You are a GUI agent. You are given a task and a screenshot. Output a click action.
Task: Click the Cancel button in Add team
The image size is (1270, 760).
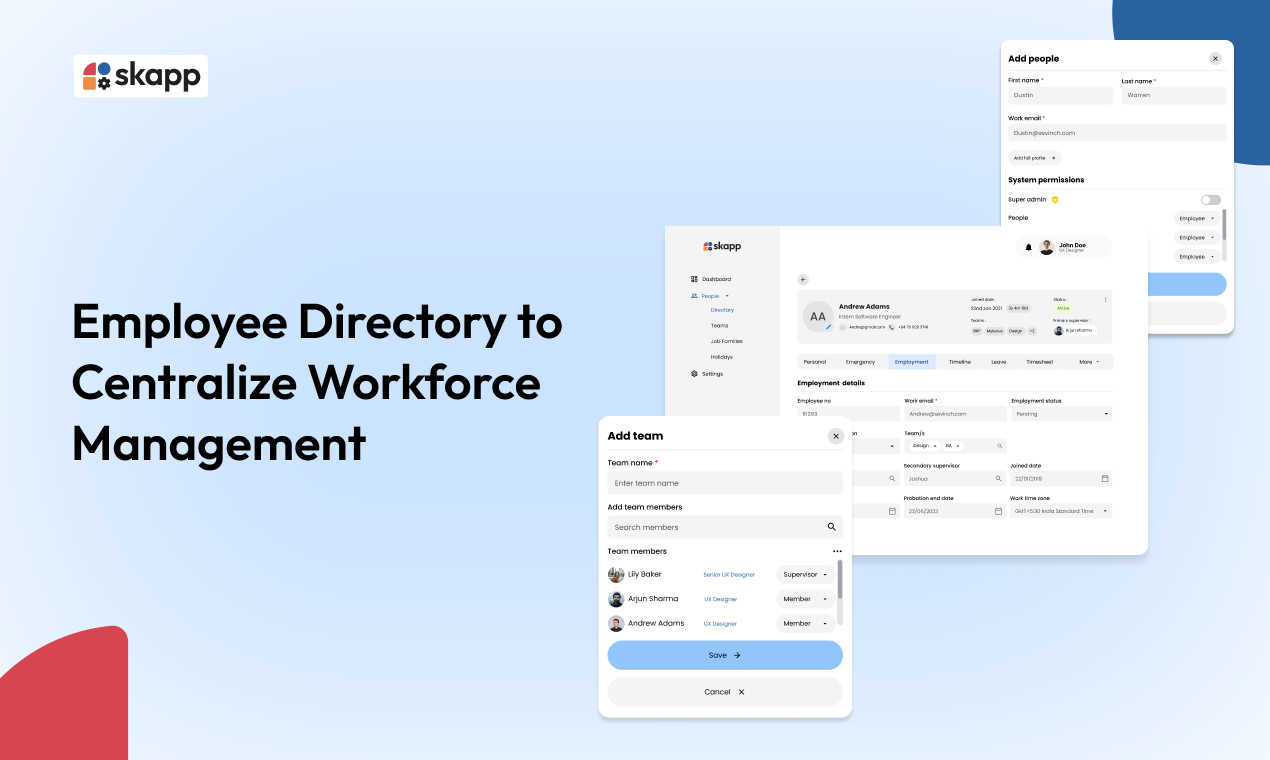725,692
